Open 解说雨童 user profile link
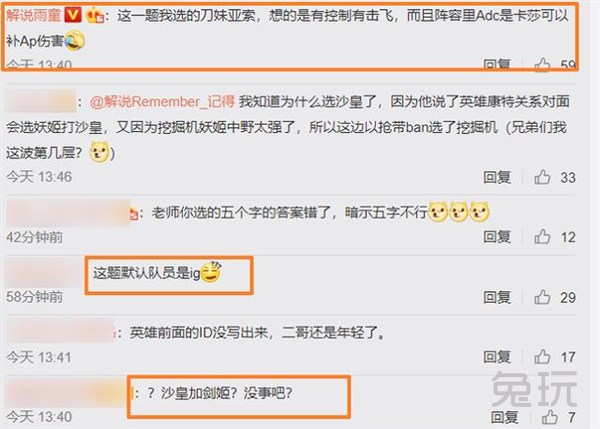The width and height of the screenshot is (600, 429). tap(34, 15)
